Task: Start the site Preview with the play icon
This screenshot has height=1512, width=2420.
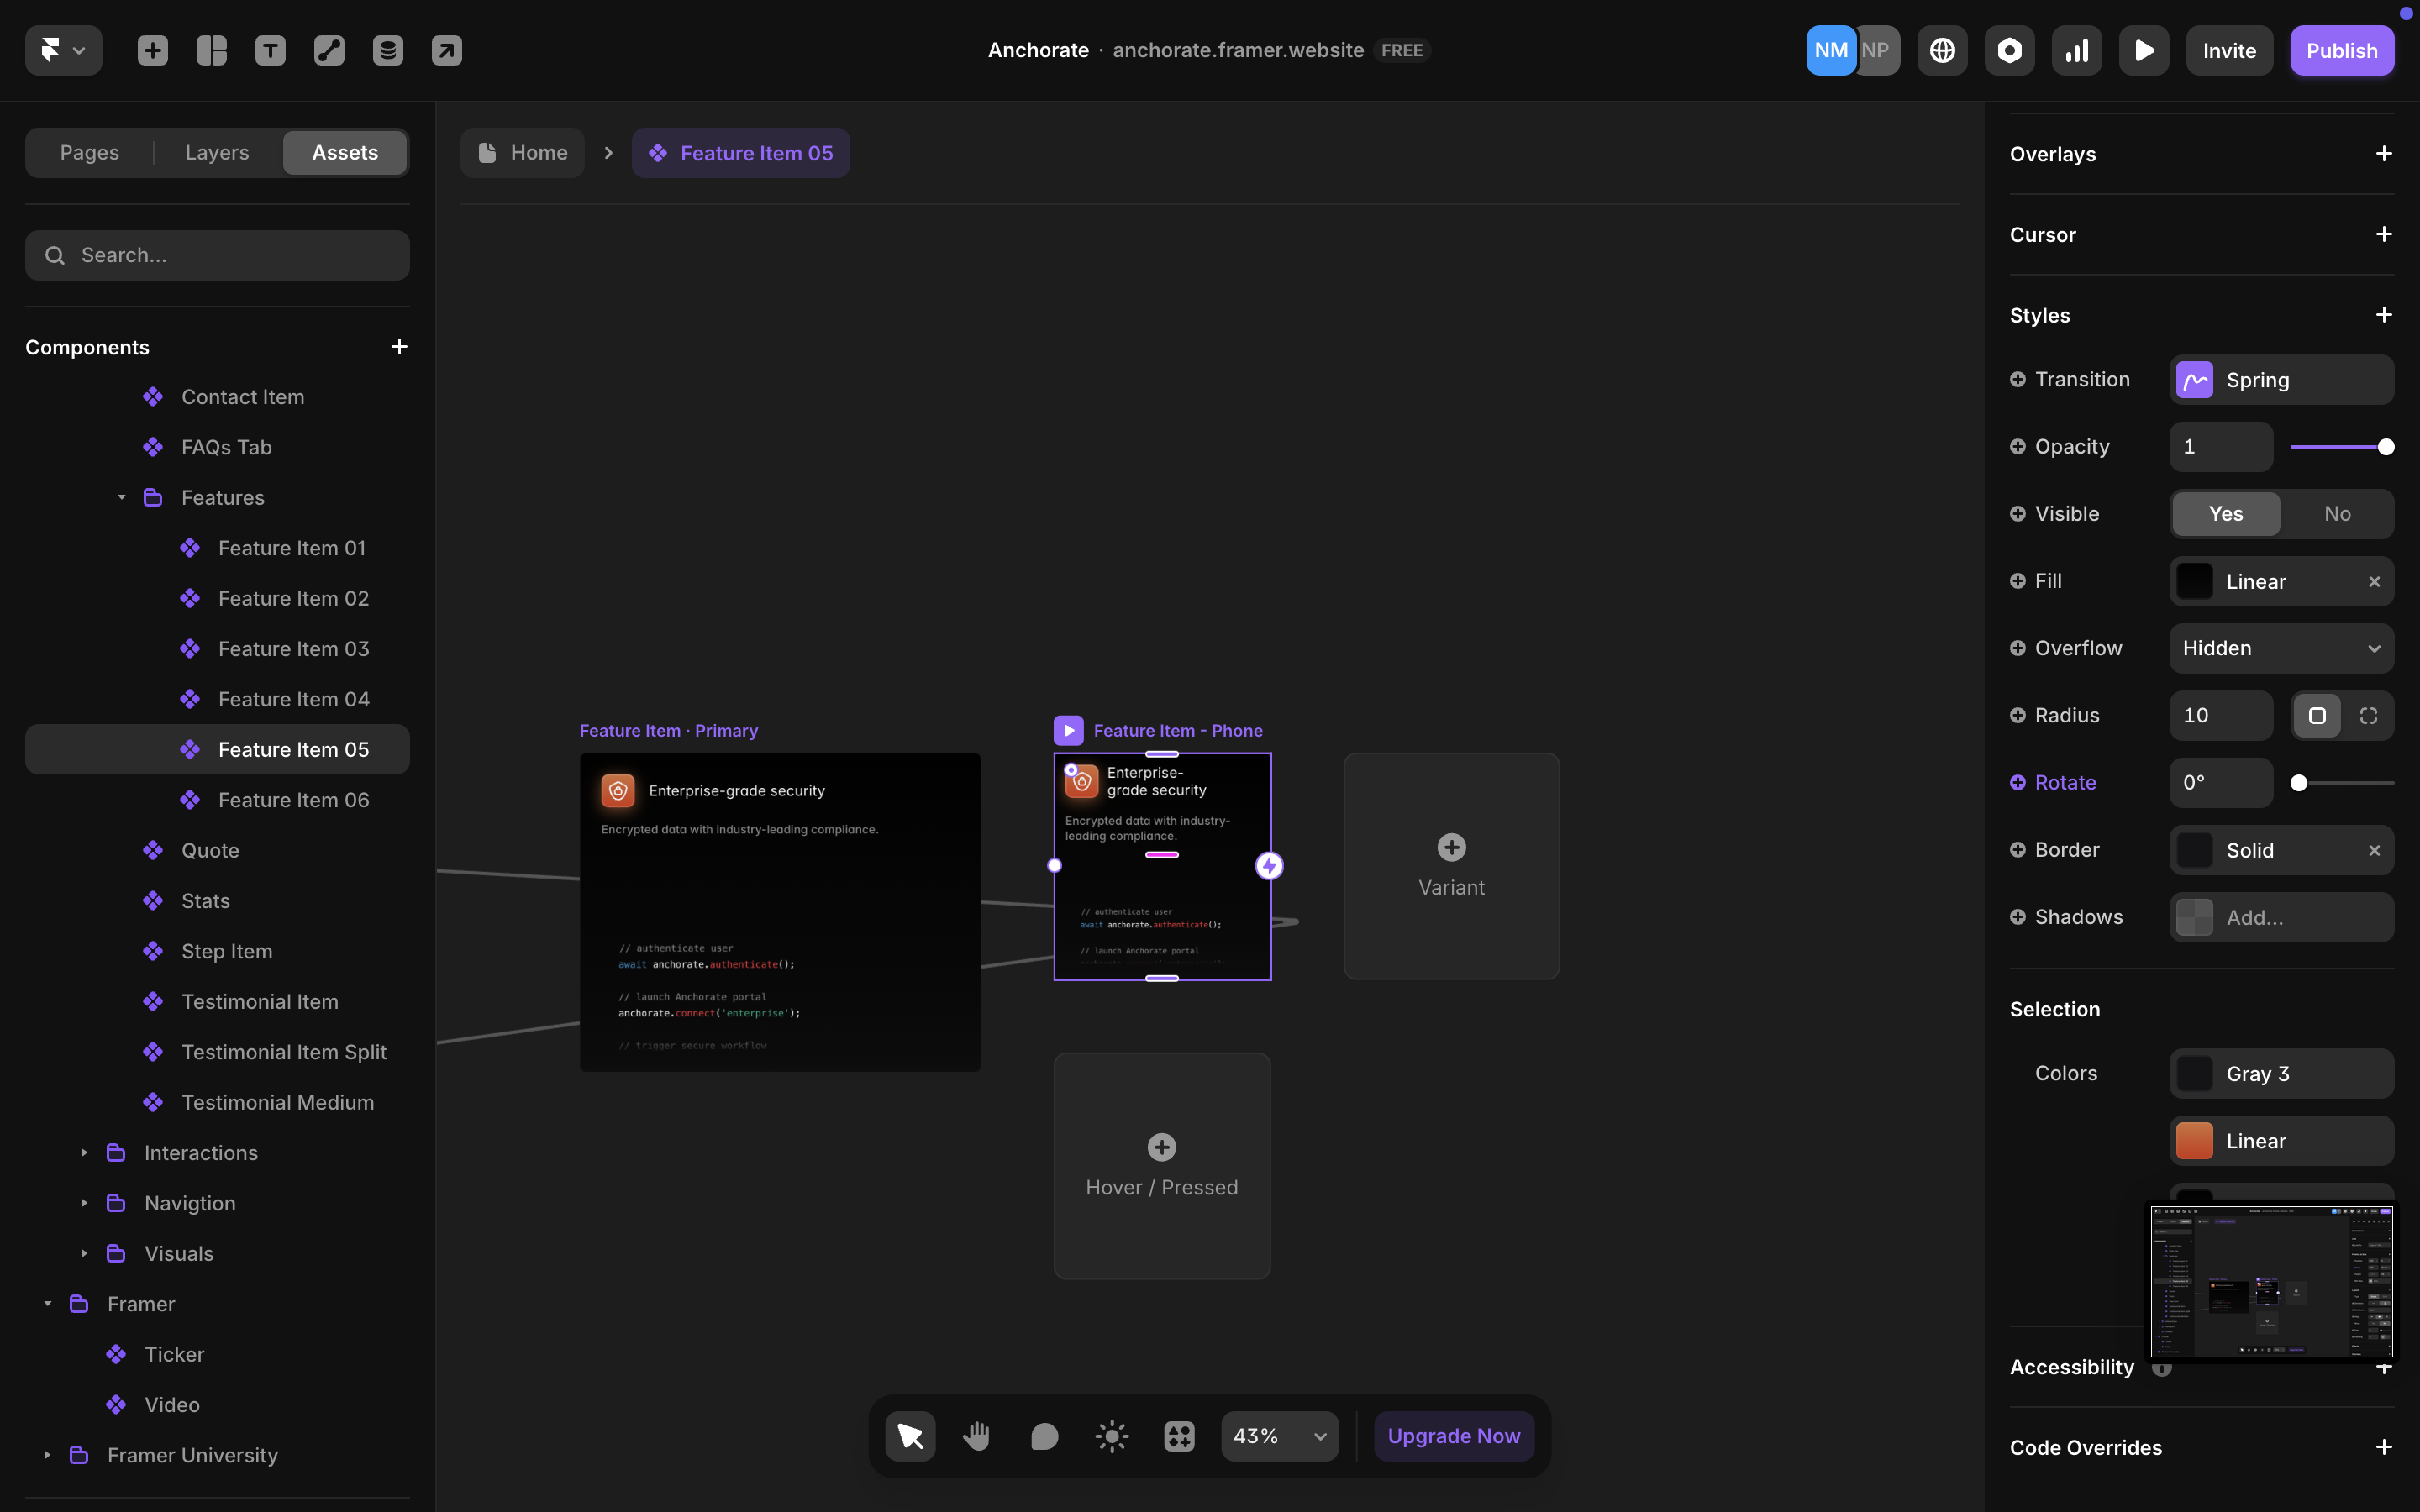Action: point(2143,50)
